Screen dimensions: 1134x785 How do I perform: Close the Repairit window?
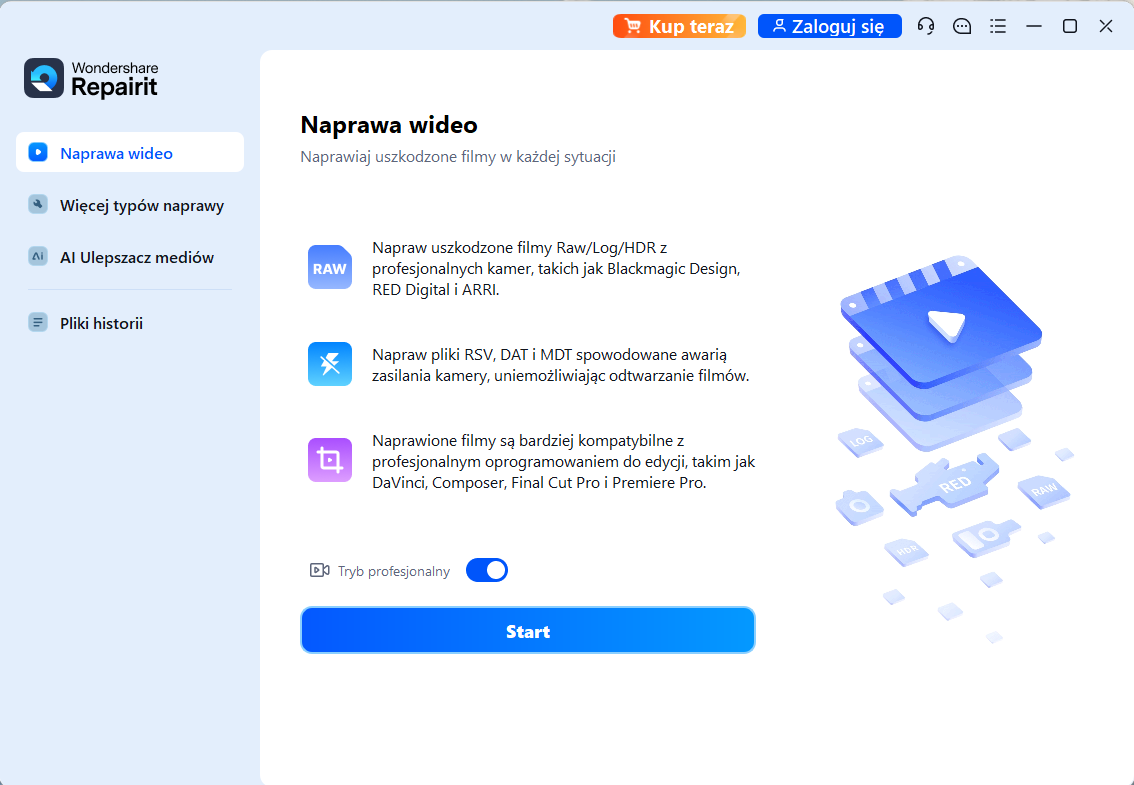(x=1106, y=26)
